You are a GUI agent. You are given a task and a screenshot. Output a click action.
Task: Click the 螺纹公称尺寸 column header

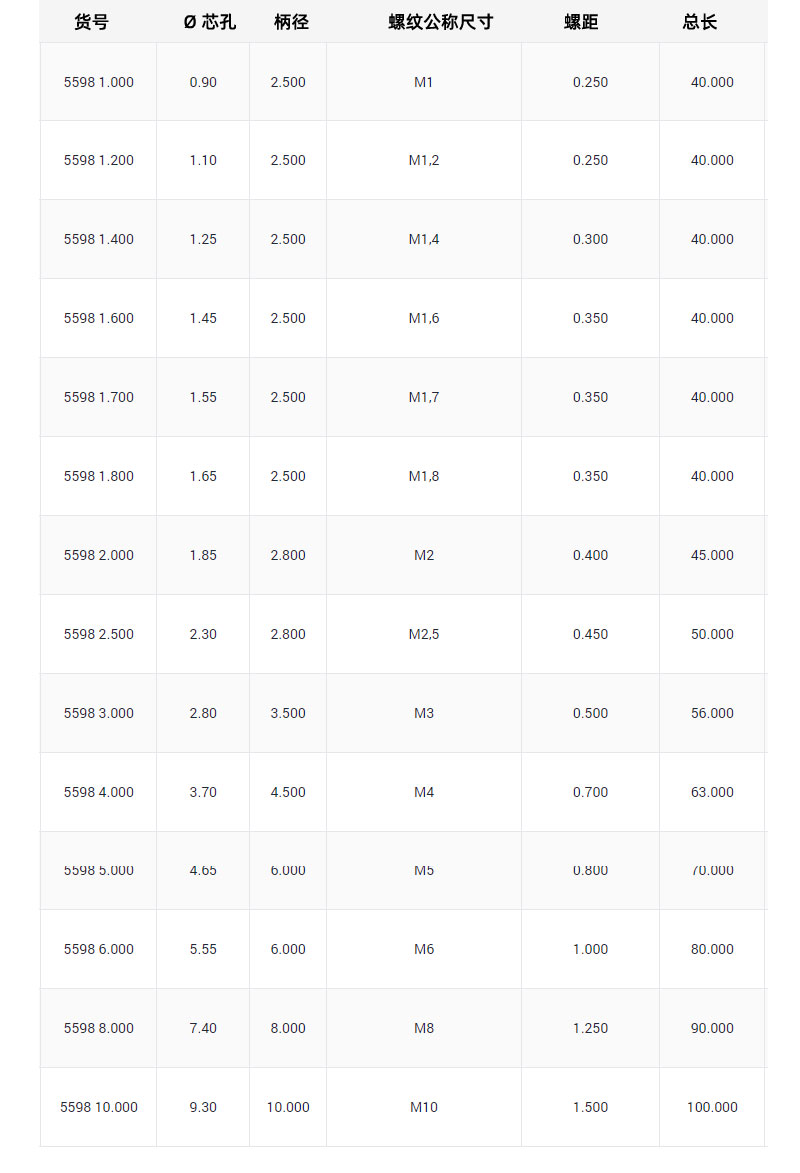coord(441,22)
